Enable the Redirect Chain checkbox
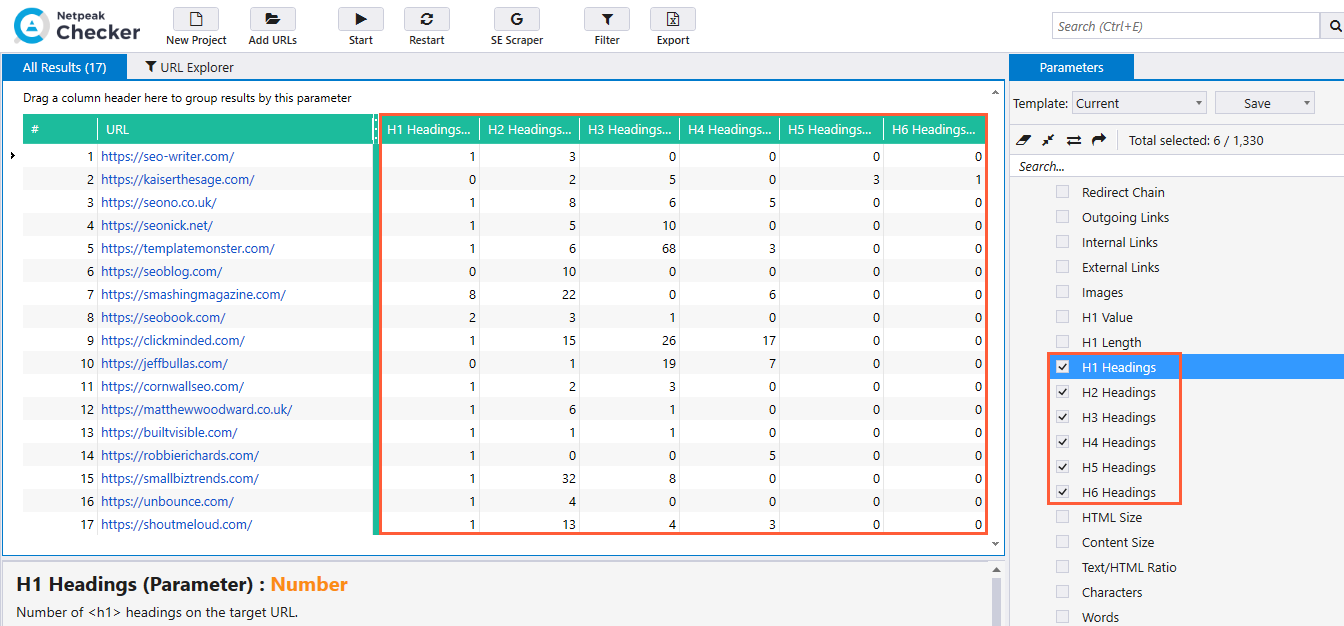 click(x=1062, y=192)
